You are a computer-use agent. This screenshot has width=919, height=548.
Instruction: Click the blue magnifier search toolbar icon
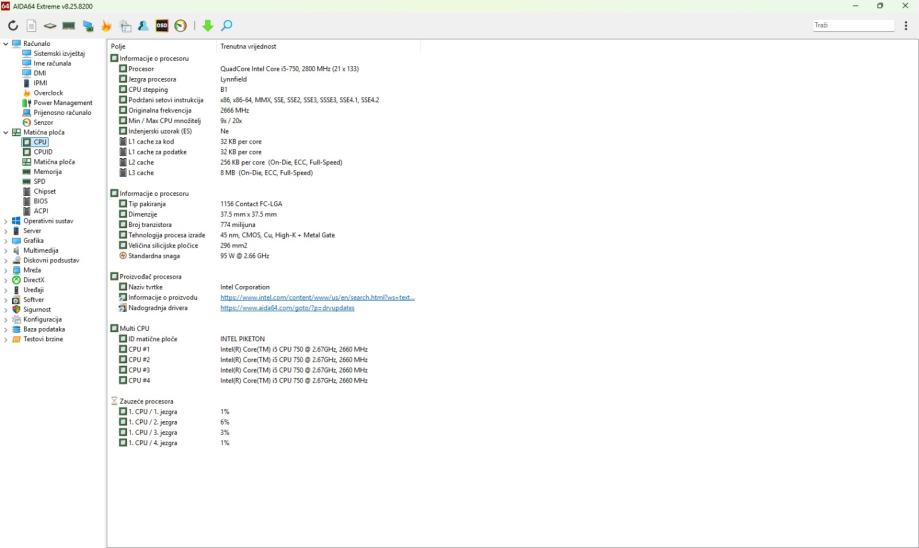click(x=226, y=25)
